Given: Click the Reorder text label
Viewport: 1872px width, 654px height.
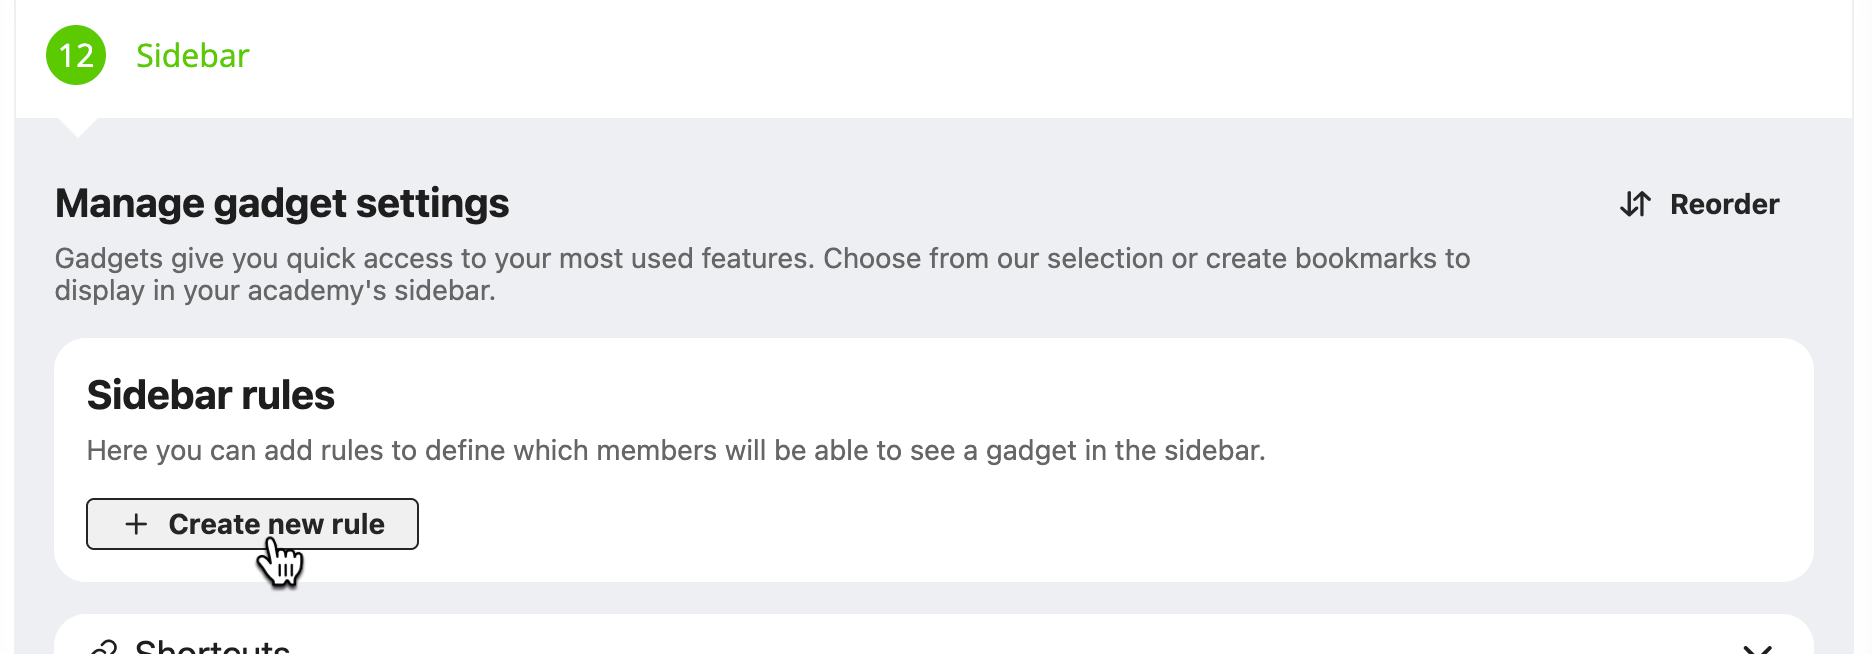Looking at the screenshot, I should click(1724, 204).
